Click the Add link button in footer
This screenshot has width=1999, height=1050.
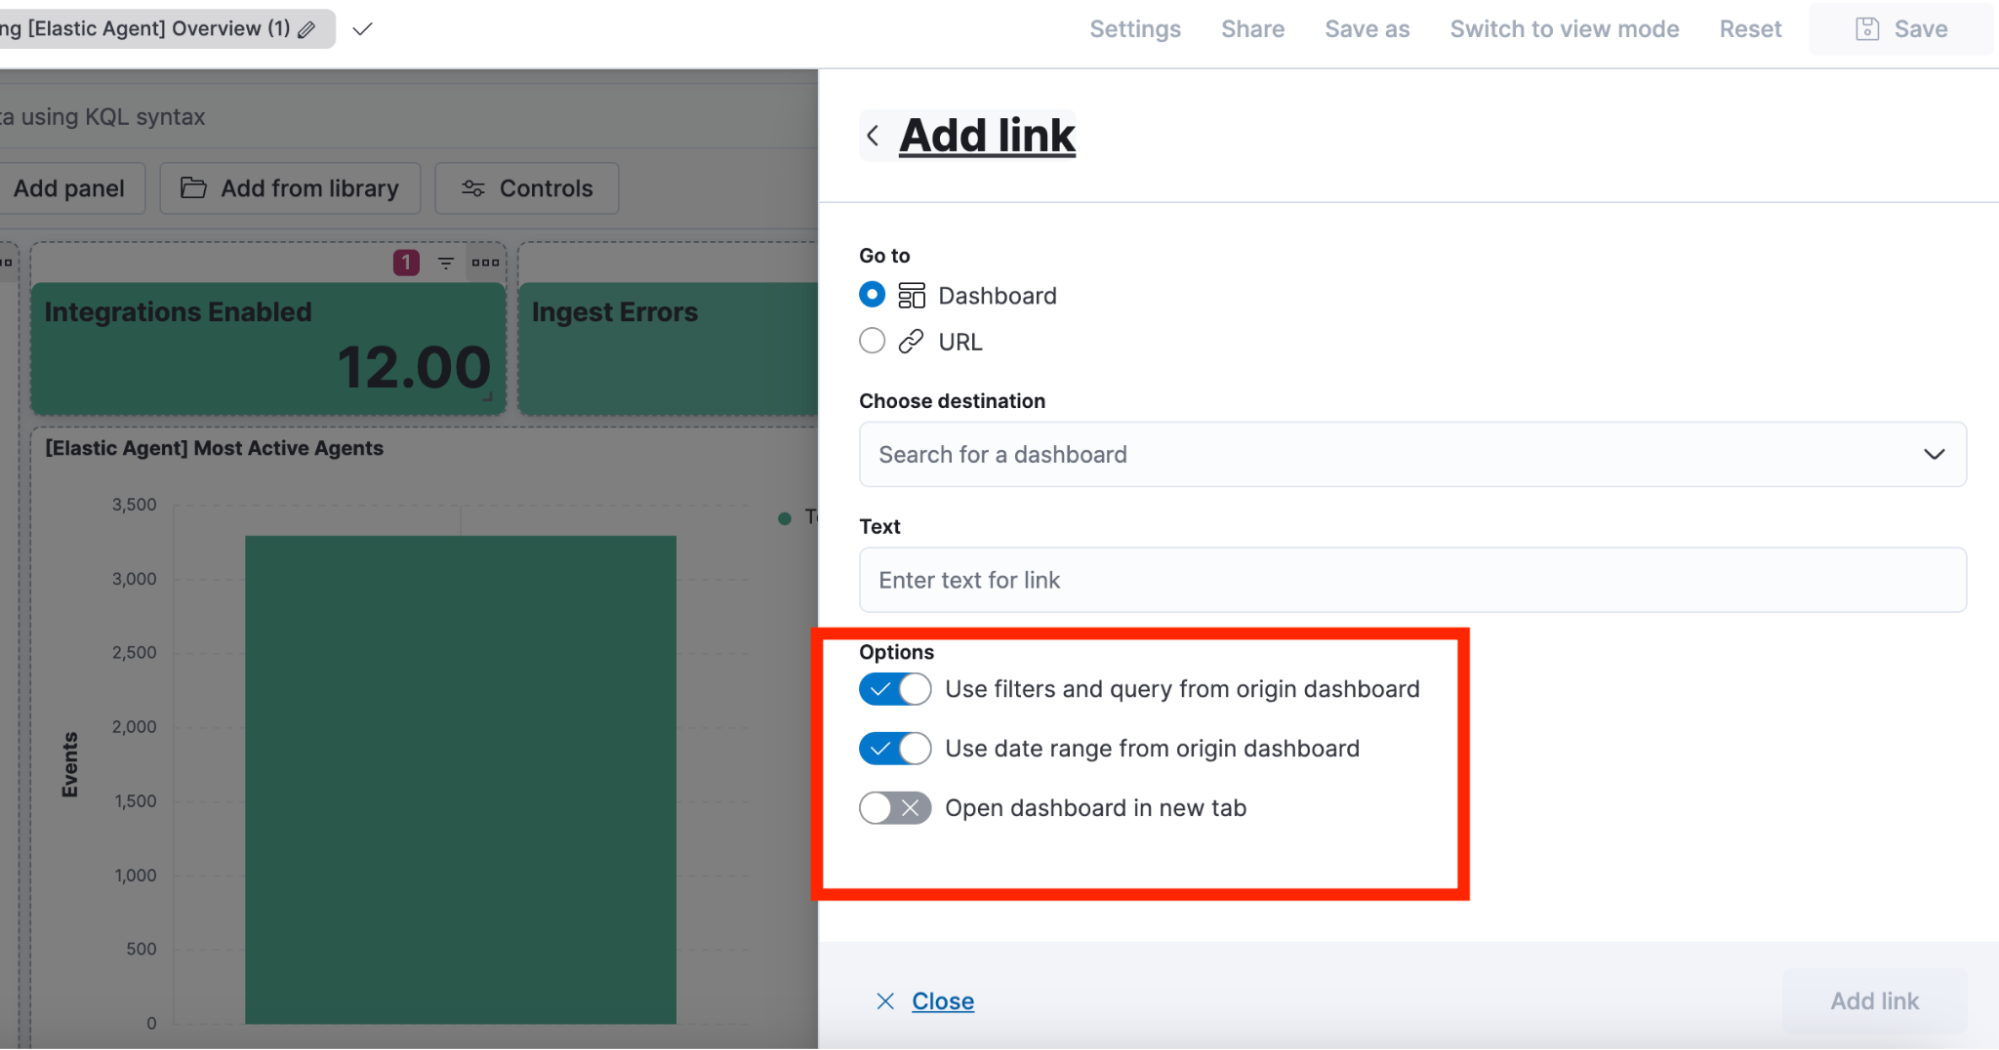(1874, 1001)
